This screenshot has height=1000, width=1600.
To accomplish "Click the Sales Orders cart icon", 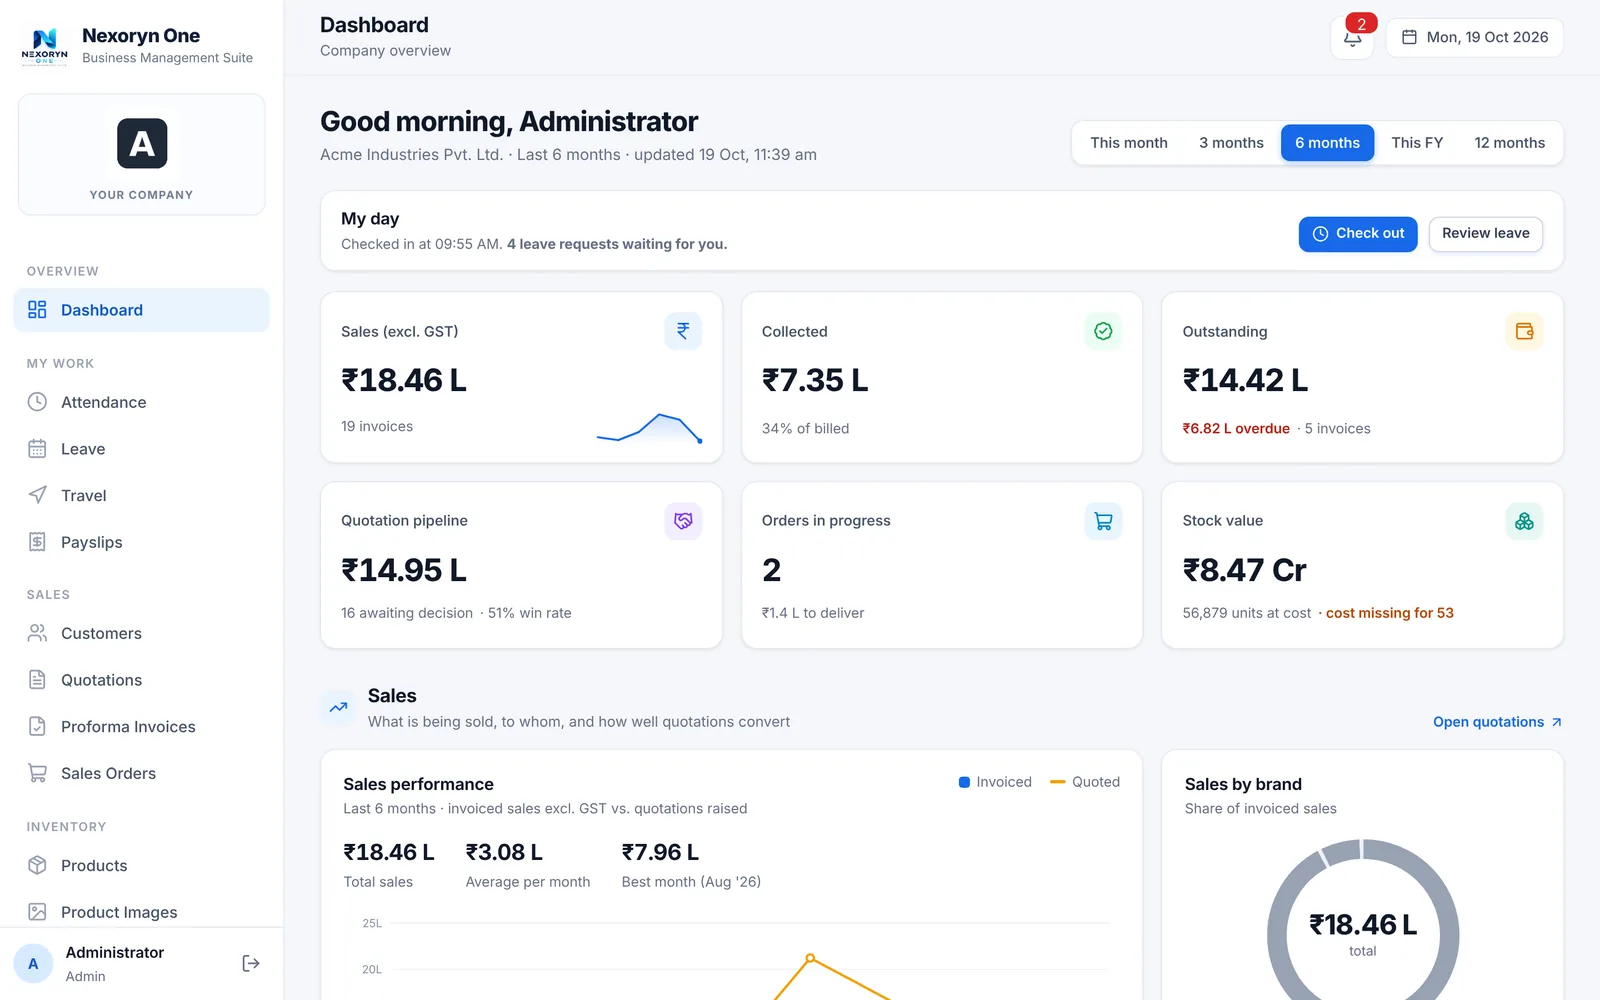I will tap(37, 773).
